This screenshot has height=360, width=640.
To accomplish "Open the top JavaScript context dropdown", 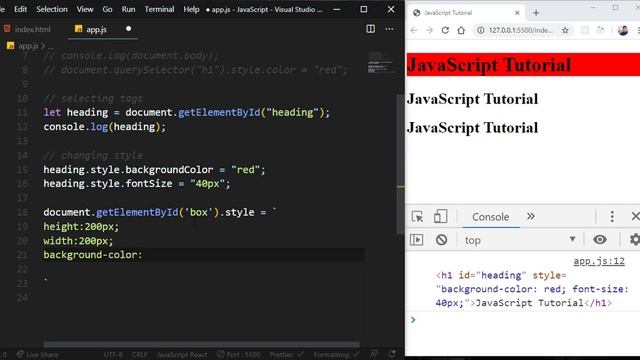I will [520, 240].
